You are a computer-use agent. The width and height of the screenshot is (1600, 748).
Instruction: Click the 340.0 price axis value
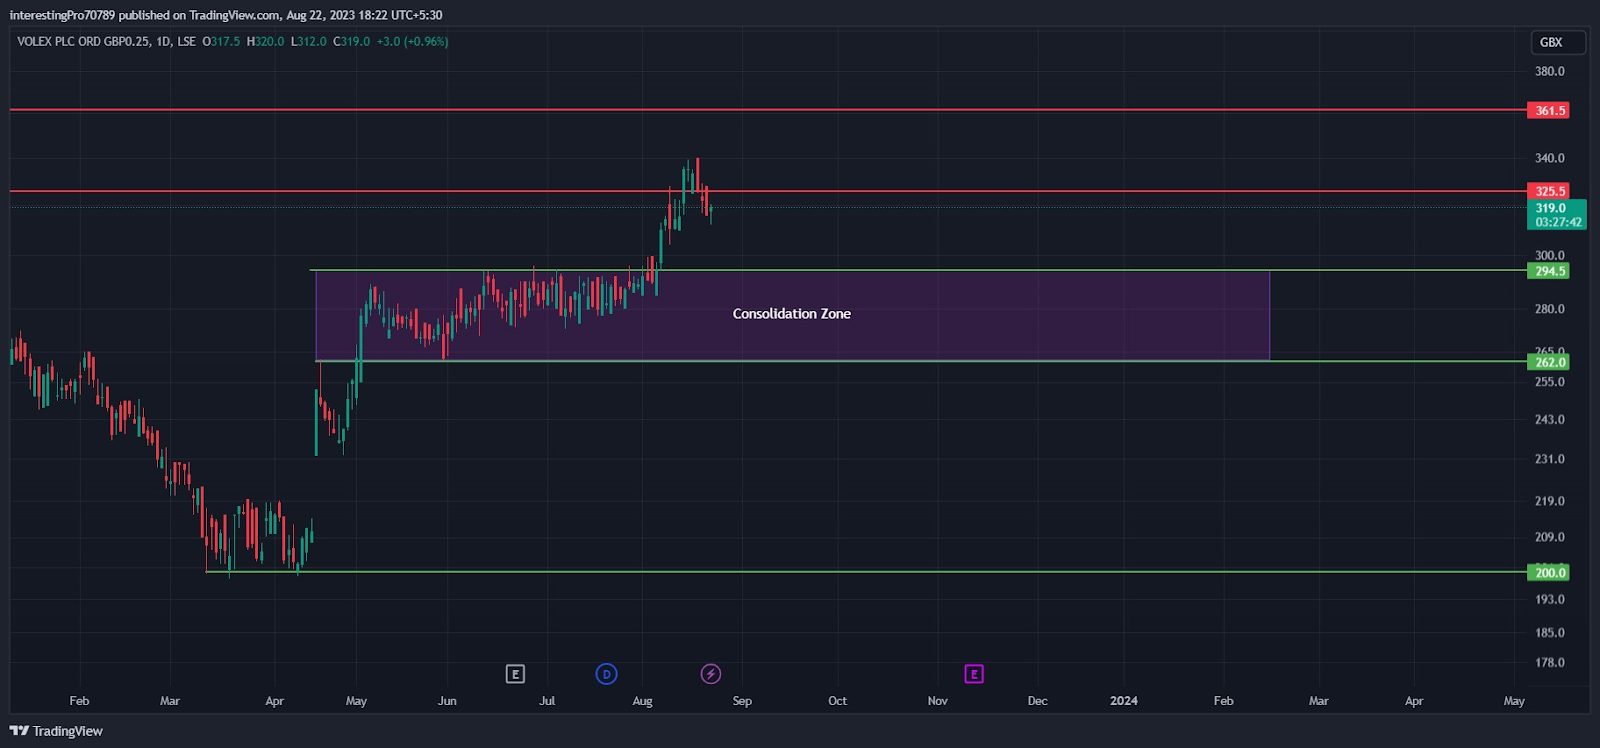click(x=1550, y=158)
